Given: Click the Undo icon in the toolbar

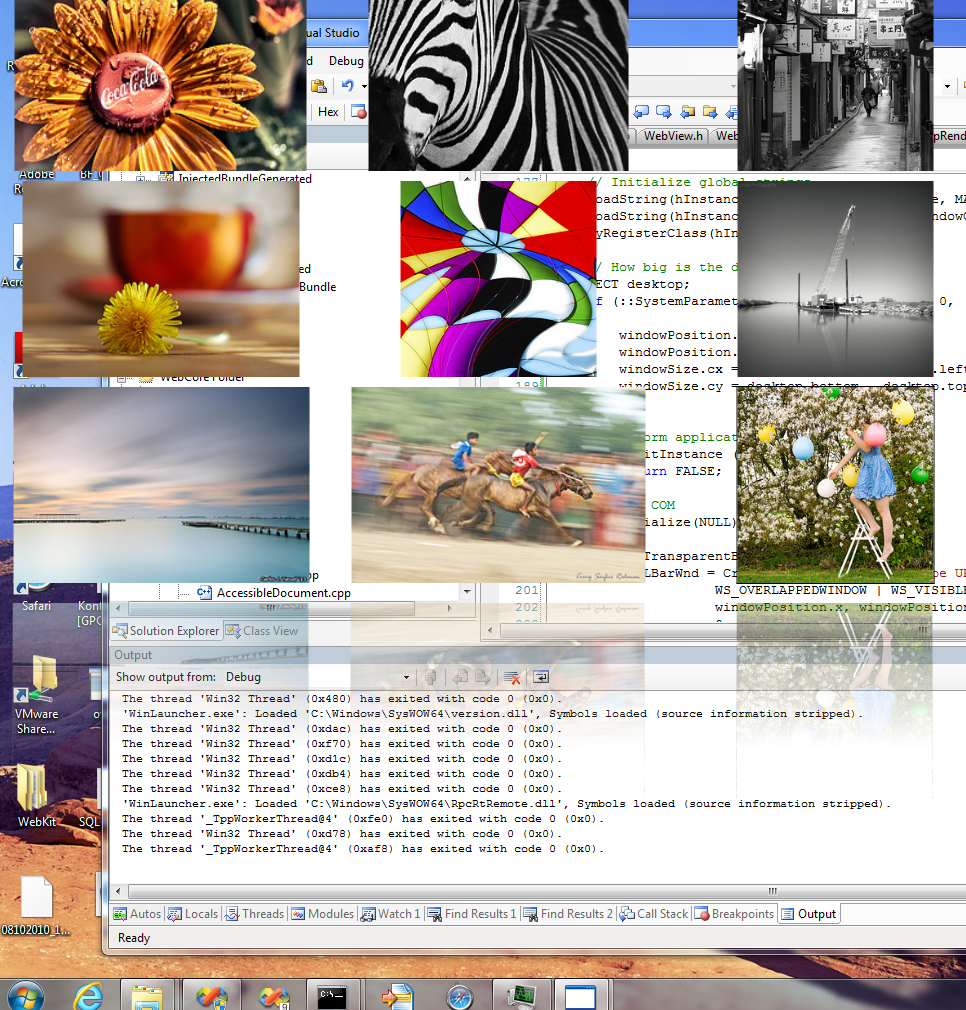Looking at the screenshot, I should [x=348, y=86].
